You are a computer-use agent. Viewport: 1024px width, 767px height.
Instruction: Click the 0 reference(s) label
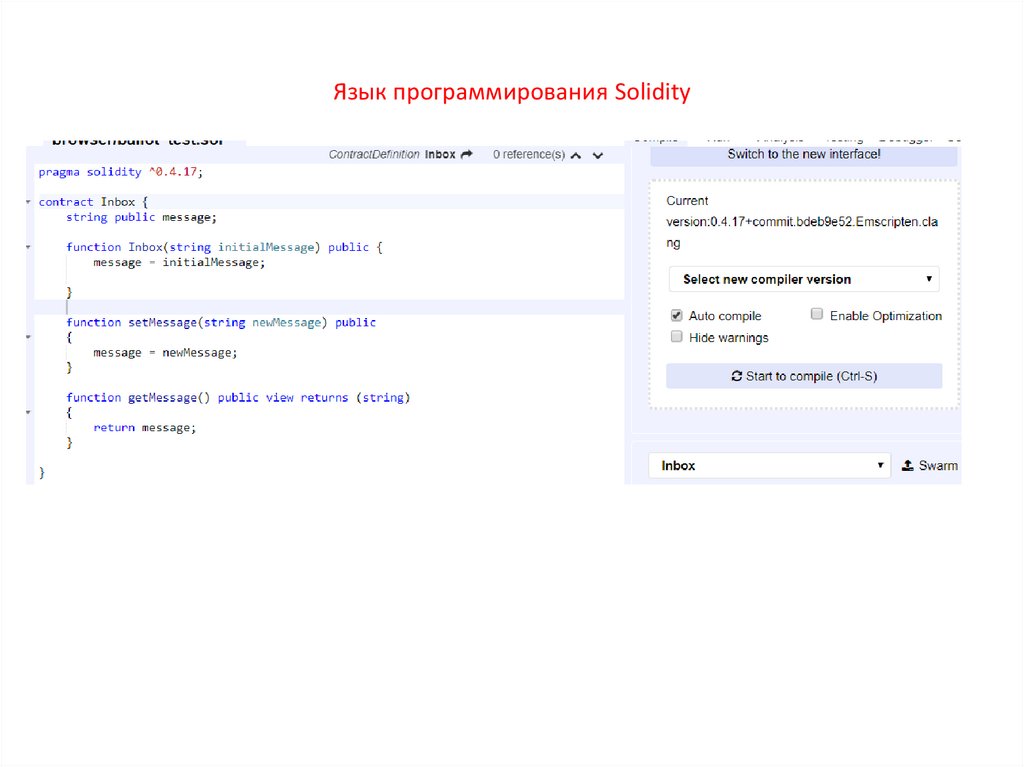click(x=528, y=155)
